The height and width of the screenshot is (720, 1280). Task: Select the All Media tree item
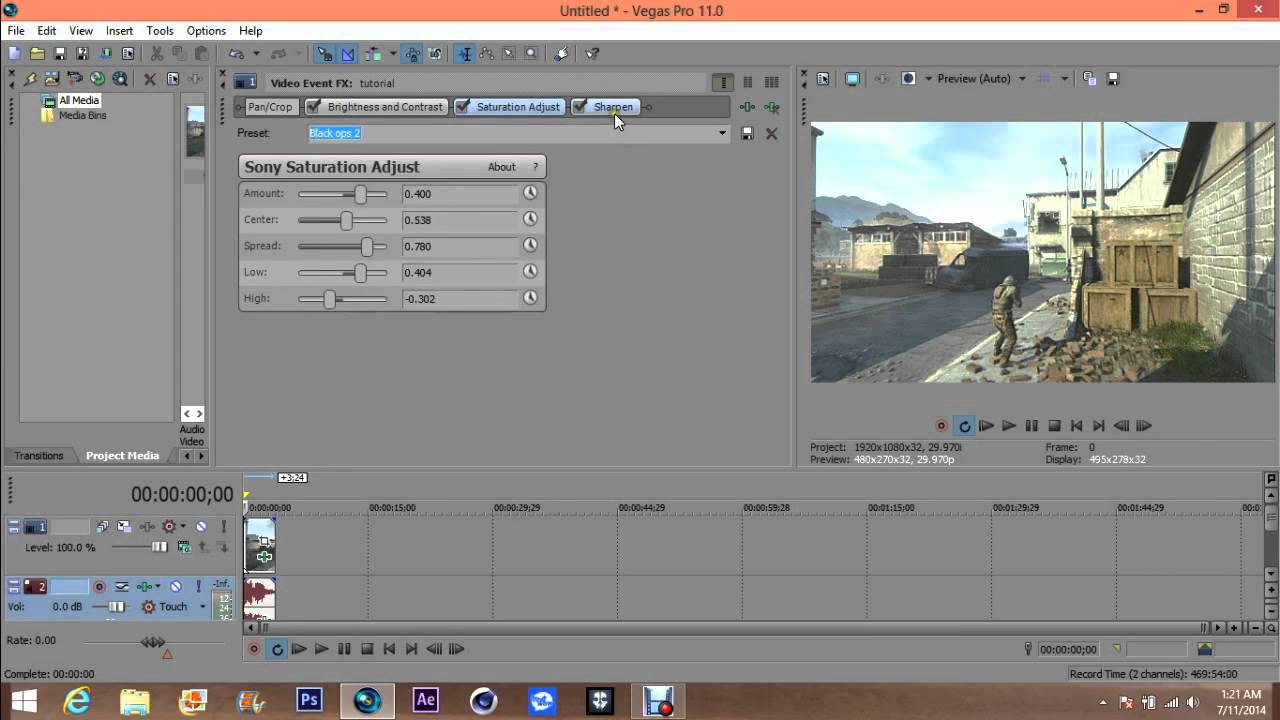[78, 100]
